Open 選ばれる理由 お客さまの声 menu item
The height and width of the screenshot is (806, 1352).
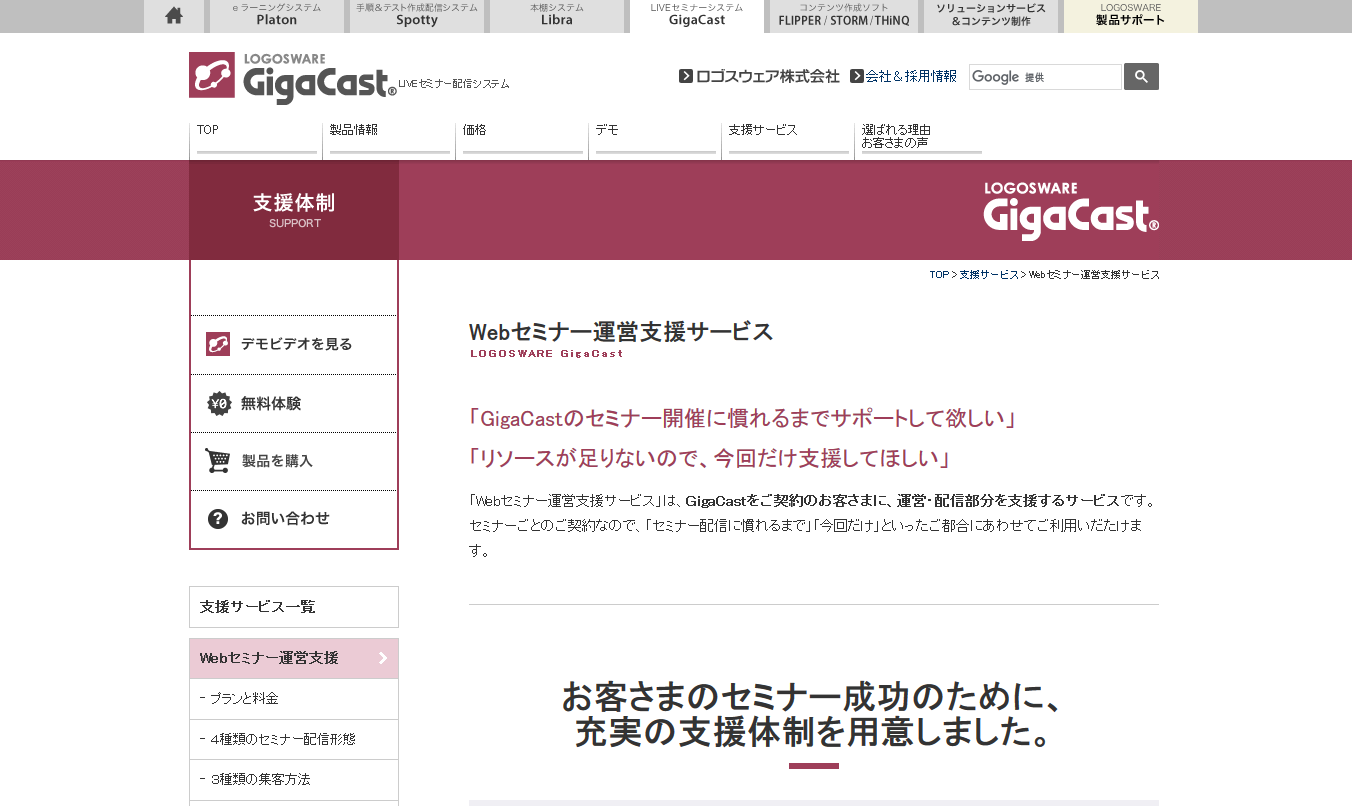[x=921, y=138]
